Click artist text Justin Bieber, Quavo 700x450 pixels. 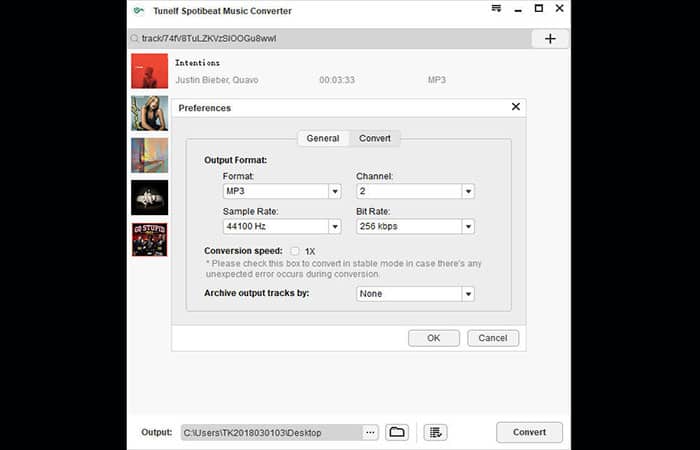pyautogui.click(x=217, y=80)
